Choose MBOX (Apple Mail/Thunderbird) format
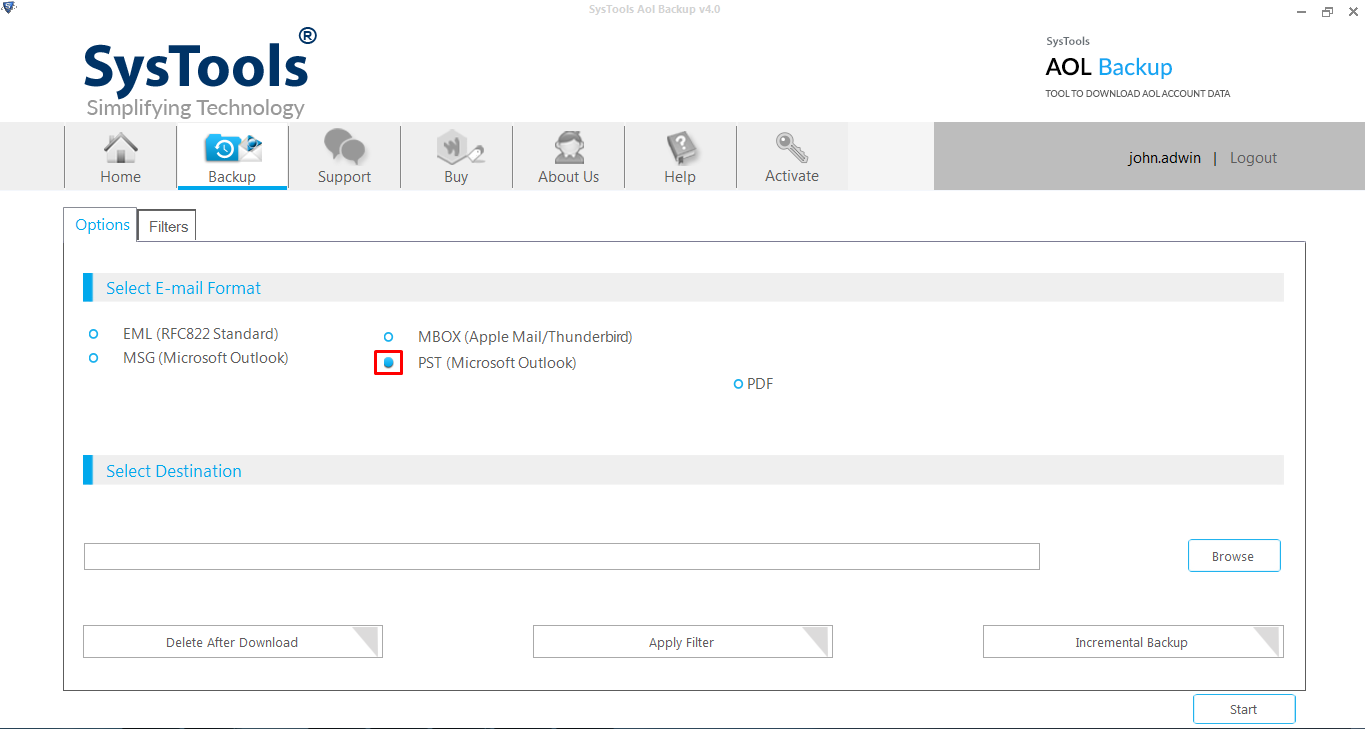1365x729 pixels. pyautogui.click(x=388, y=337)
